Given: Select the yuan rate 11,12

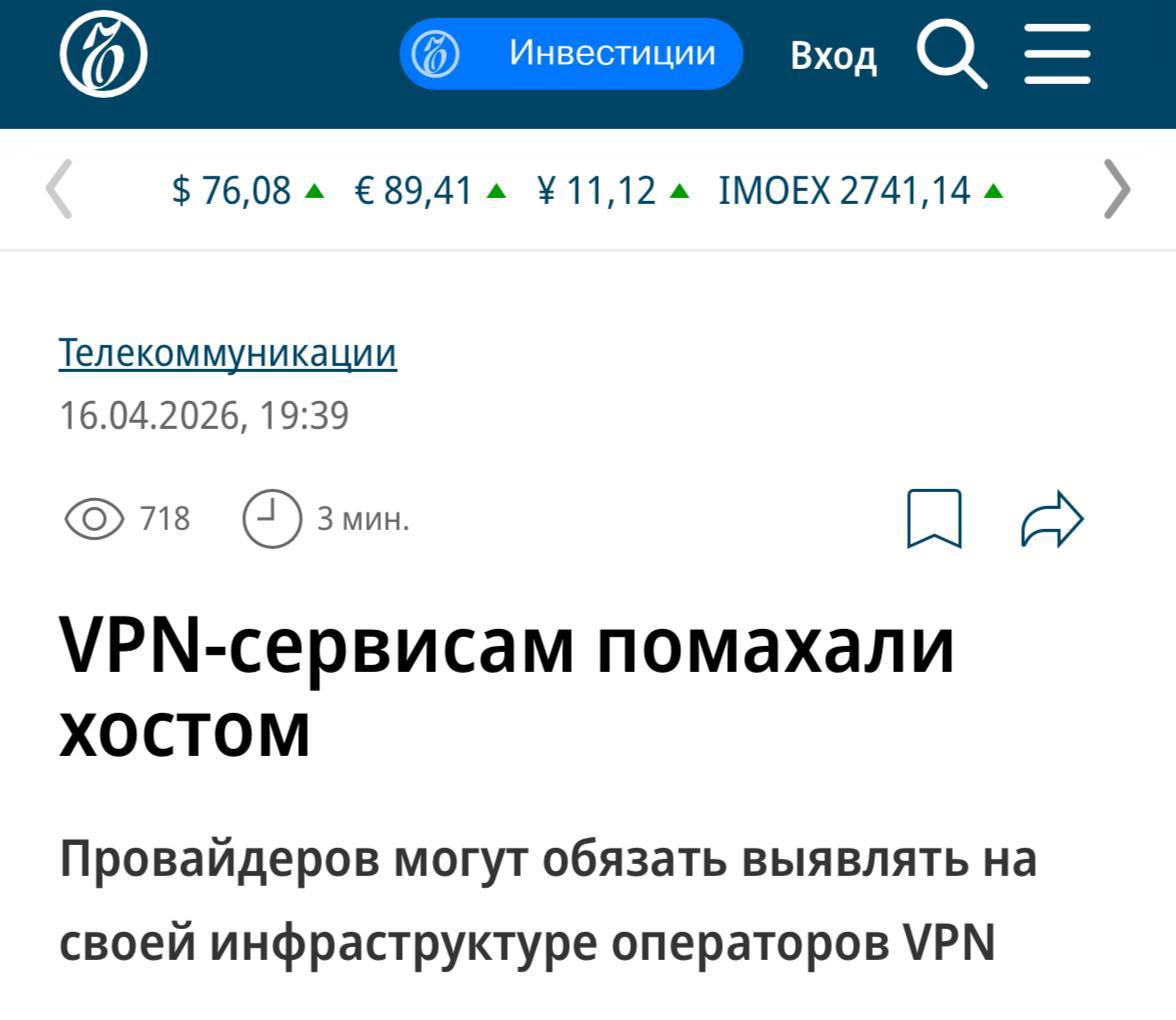Looking at the screenshot, I should pyautogui.click(x=614, y=190).
